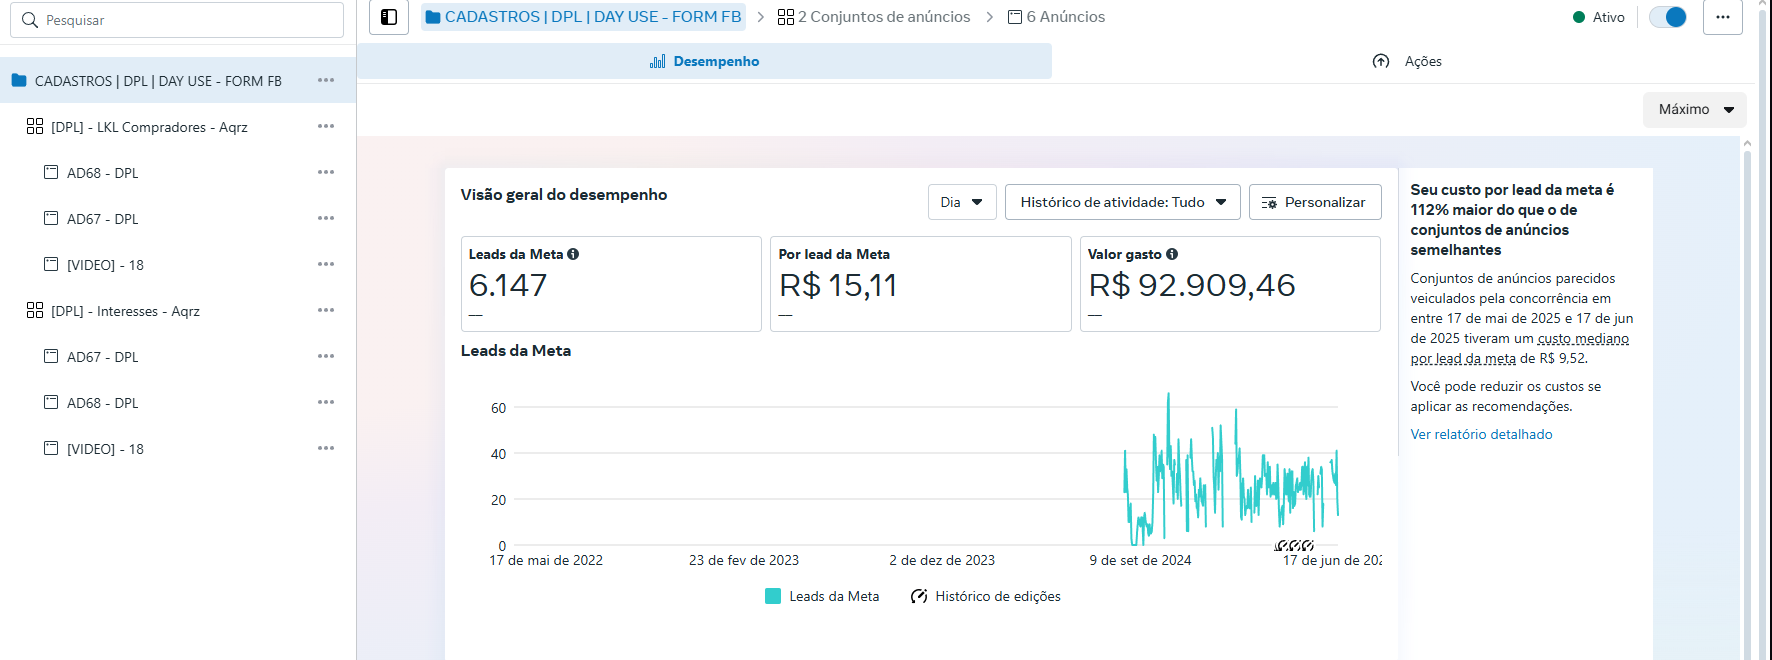Toggle the Leads da Meta chart series legend
This screenshot has height=660, width=1772.
(822, 596)
